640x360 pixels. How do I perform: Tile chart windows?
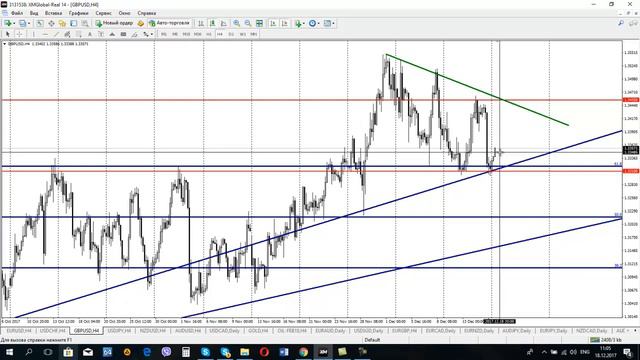point(259,23)
